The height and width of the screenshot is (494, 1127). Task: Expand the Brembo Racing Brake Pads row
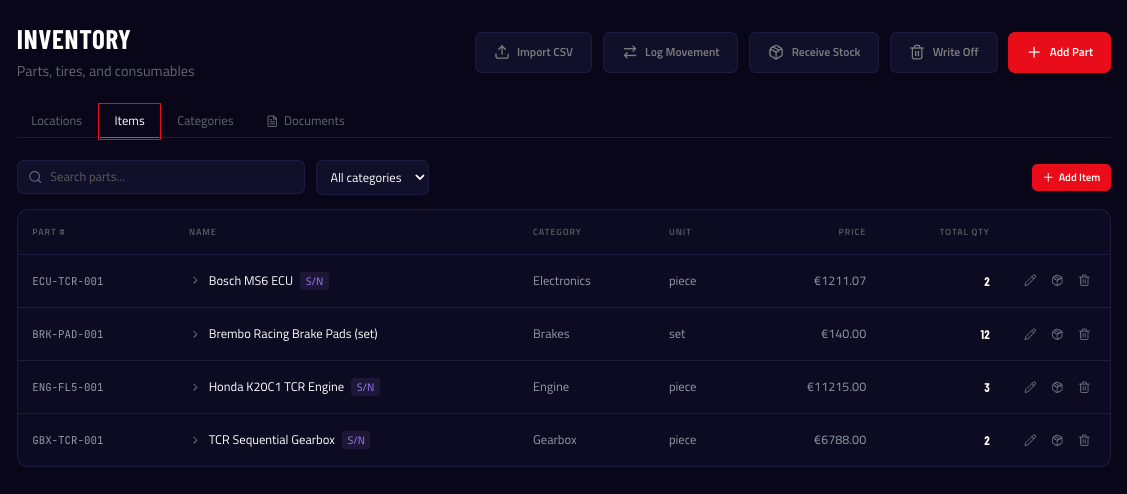click(x=196, y=334)
